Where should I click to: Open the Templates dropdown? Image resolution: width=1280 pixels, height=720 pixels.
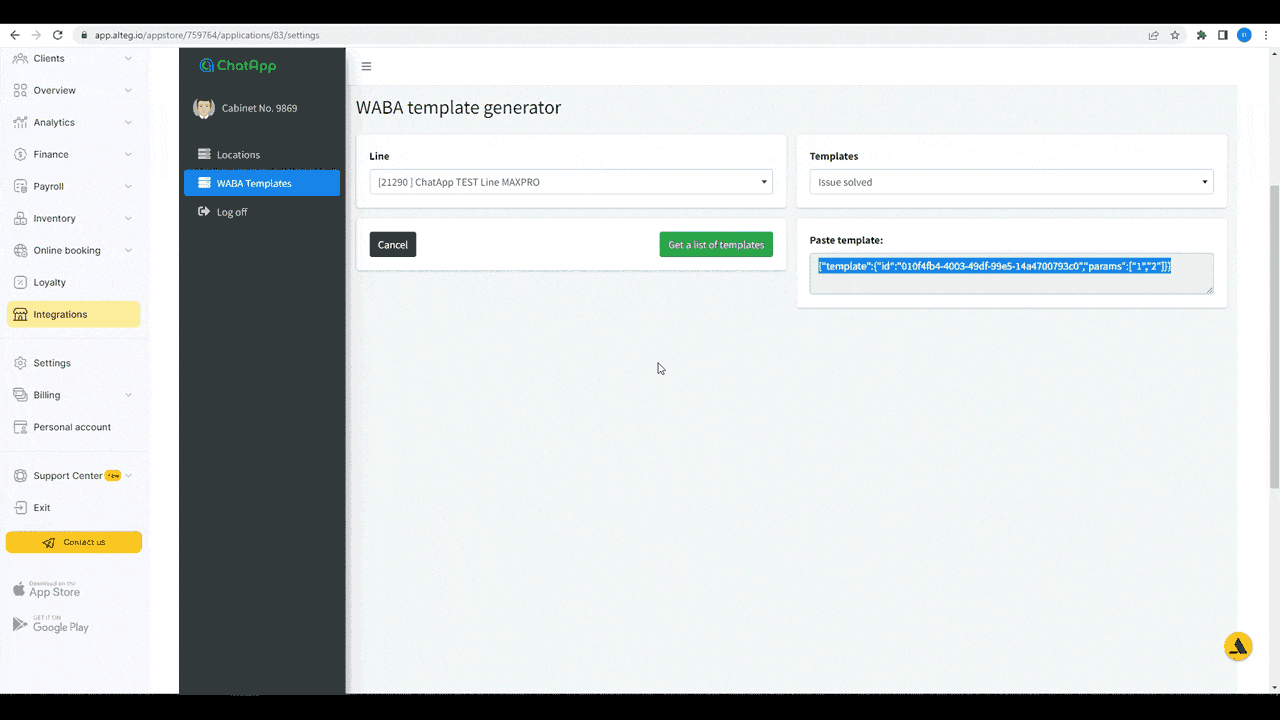(1011, 182)
